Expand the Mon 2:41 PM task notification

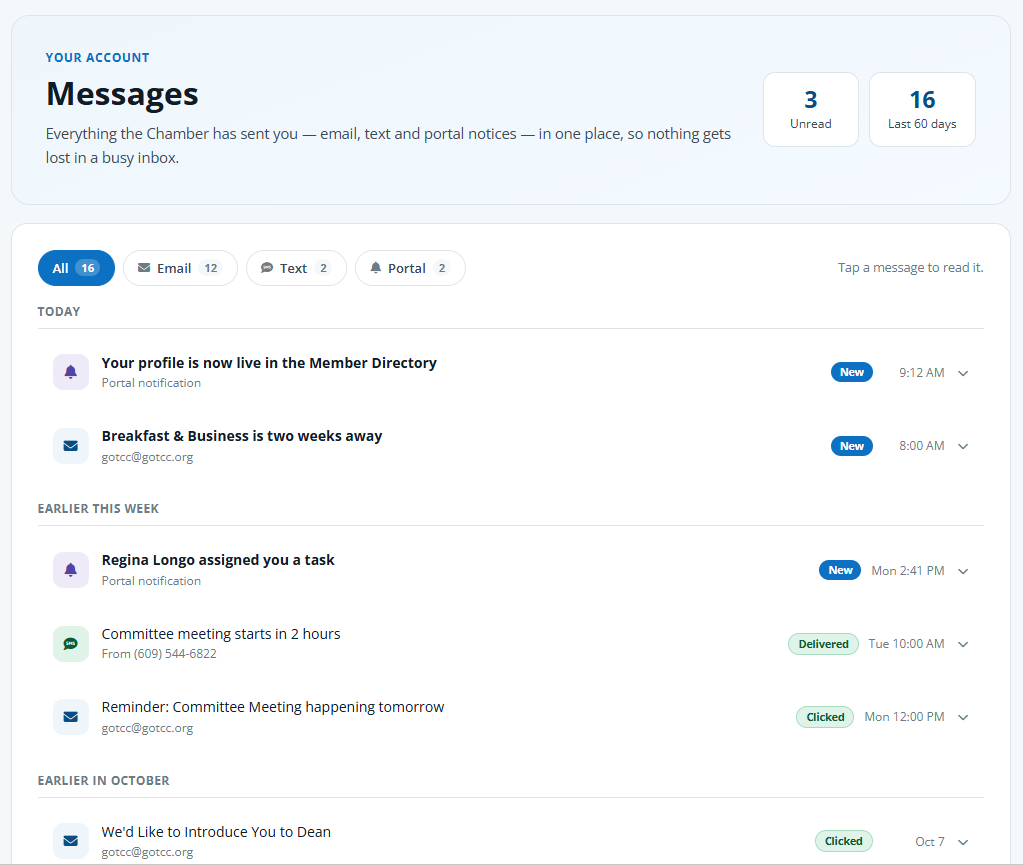click(962, 571)
